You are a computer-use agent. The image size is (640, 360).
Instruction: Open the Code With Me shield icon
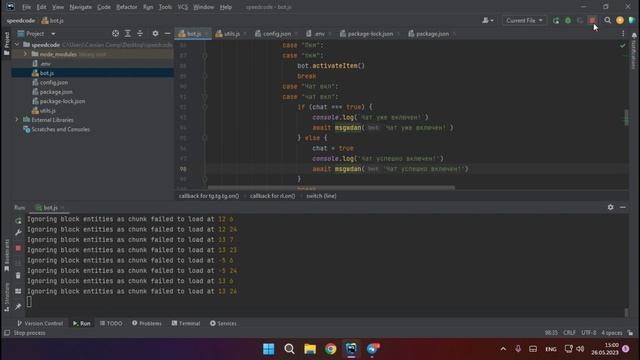631,20
